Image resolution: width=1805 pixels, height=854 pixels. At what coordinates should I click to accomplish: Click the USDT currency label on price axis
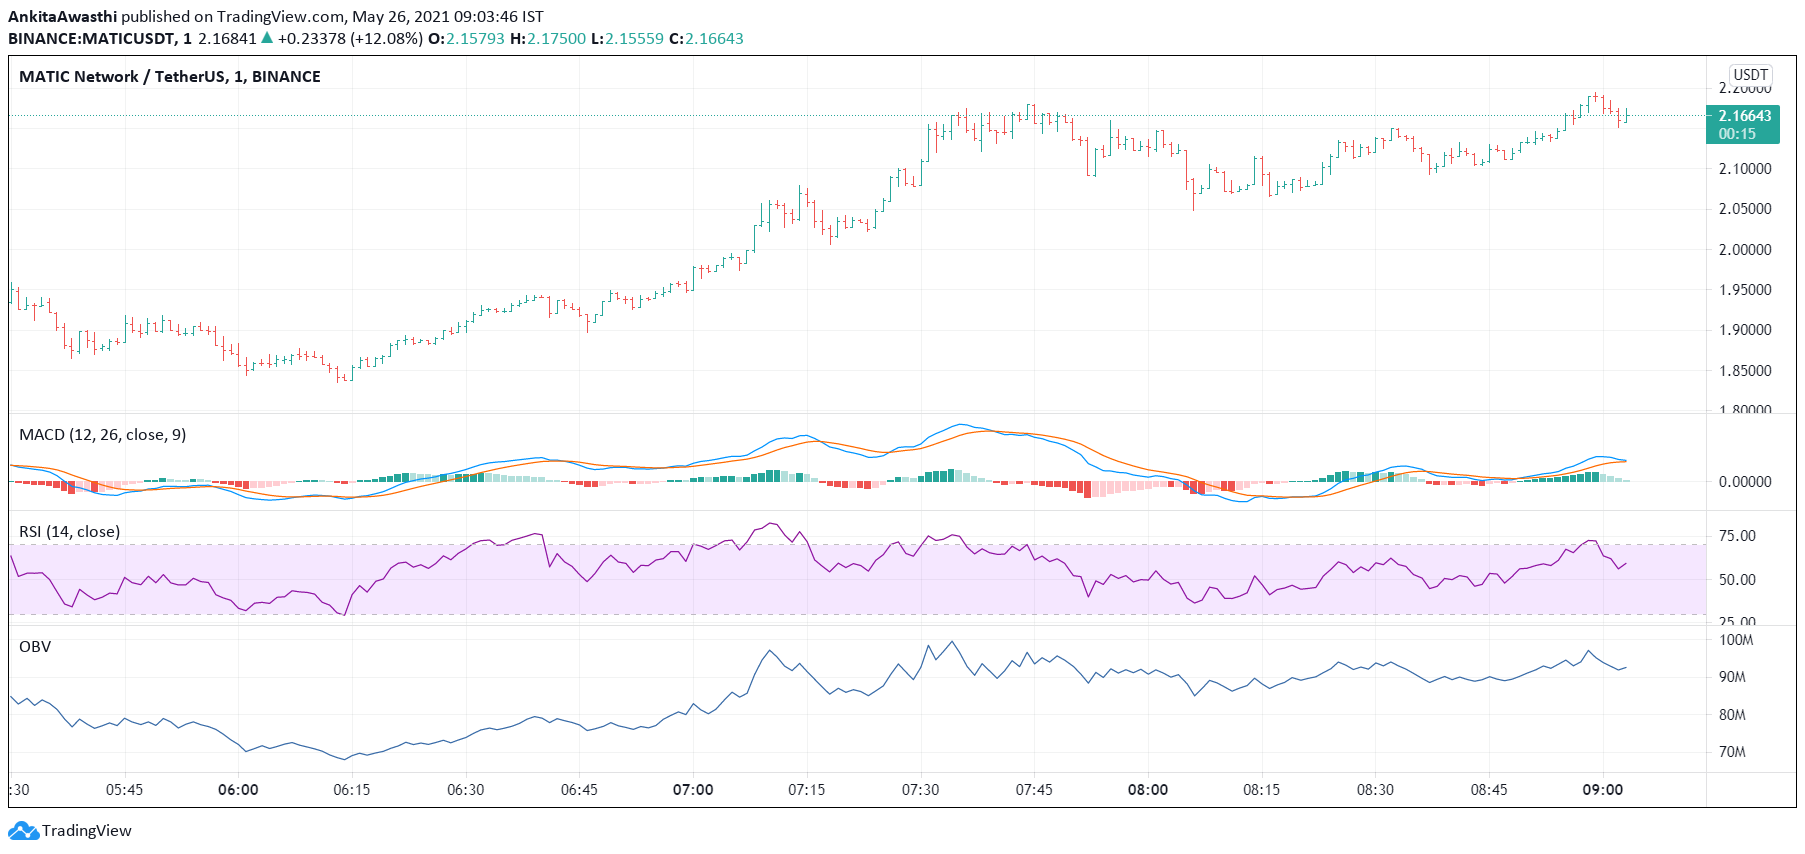coord(1751,75)
